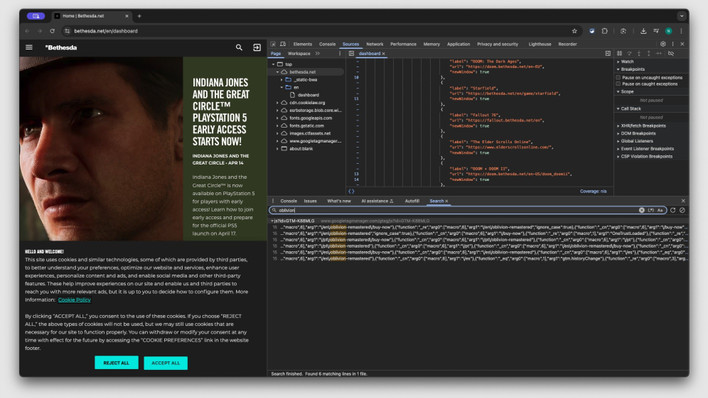708x398 pixels.
Task: Toggle the debugger sidebar icon
Action: (608, 53)
